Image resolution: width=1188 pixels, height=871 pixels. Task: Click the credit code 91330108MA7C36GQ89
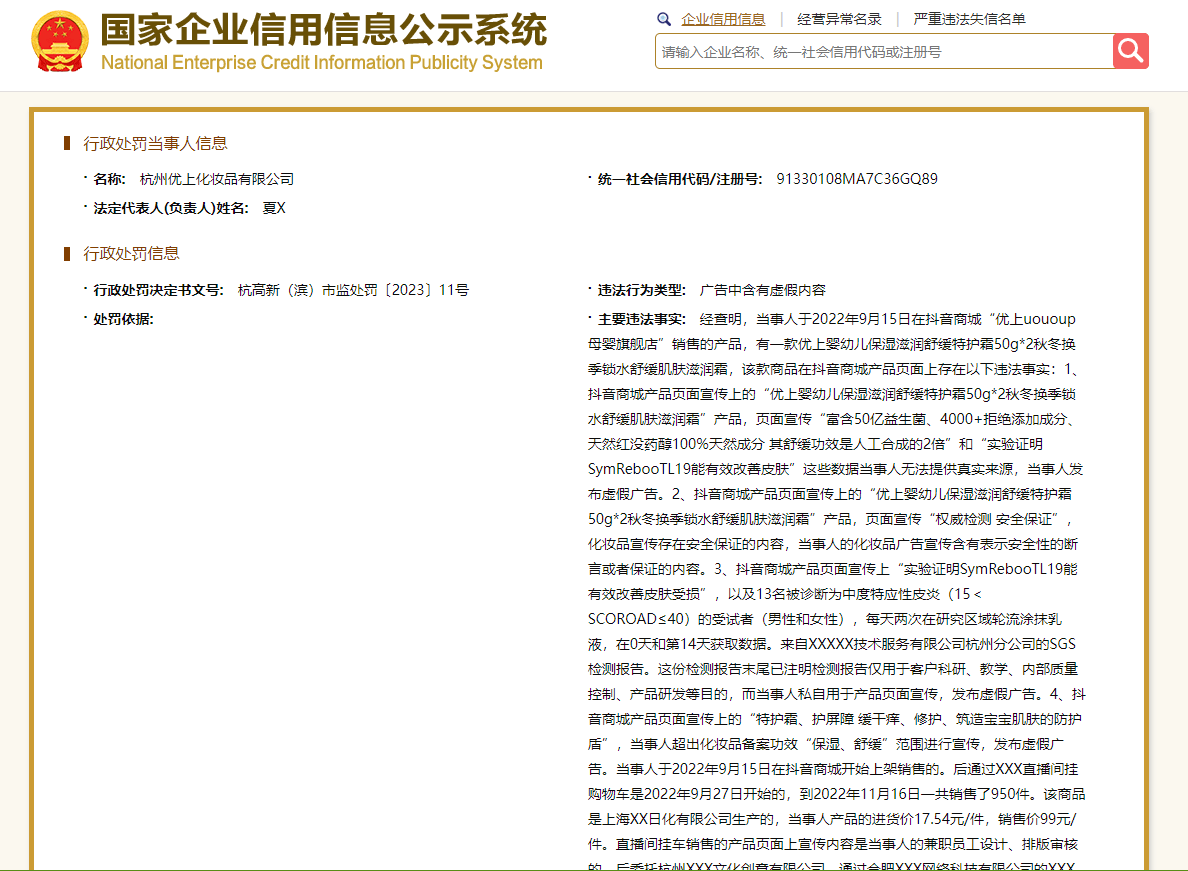click(x=857, y=179)
